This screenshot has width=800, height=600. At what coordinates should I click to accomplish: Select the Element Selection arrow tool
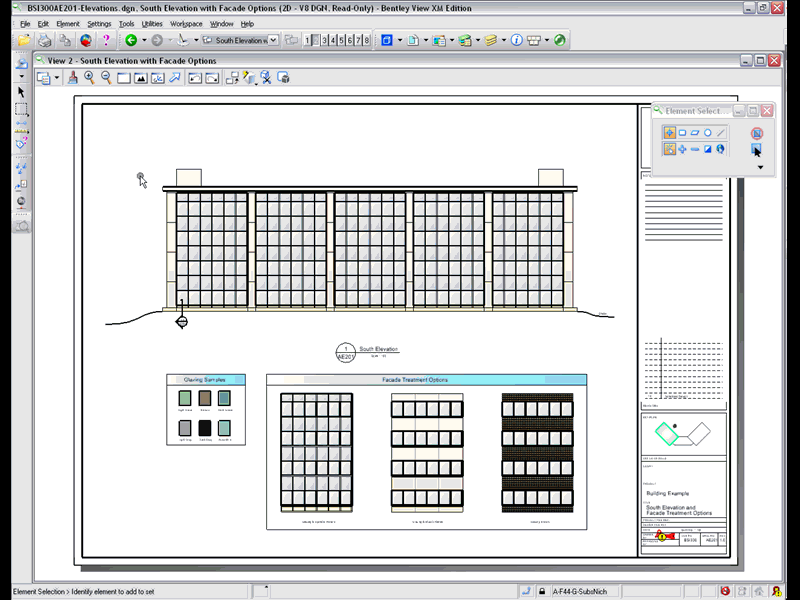pos(22,92)
